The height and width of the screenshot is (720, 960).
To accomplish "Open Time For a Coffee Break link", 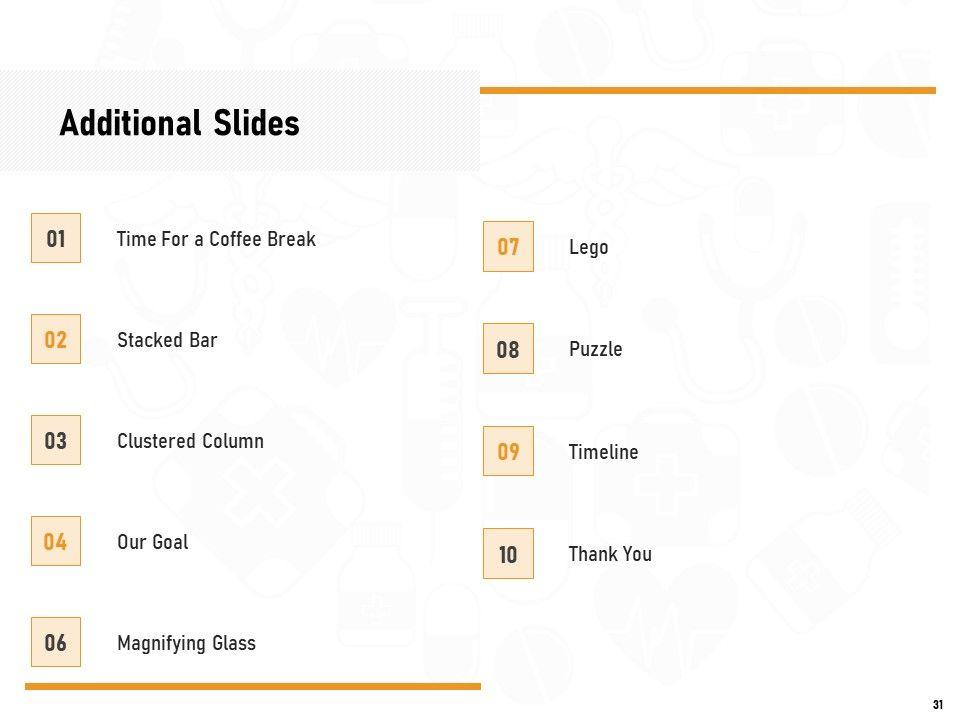I will 216,239.
